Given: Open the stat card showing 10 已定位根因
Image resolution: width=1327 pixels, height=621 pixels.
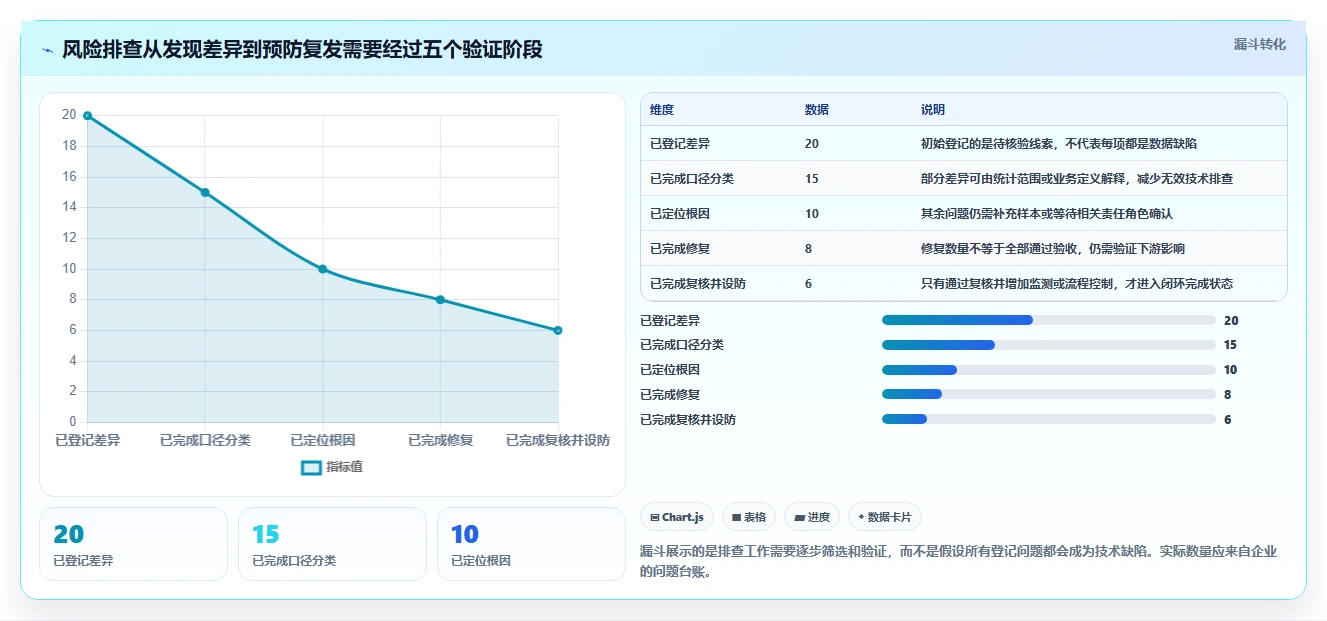Looking at the screenshot, I should click(531, 544).
